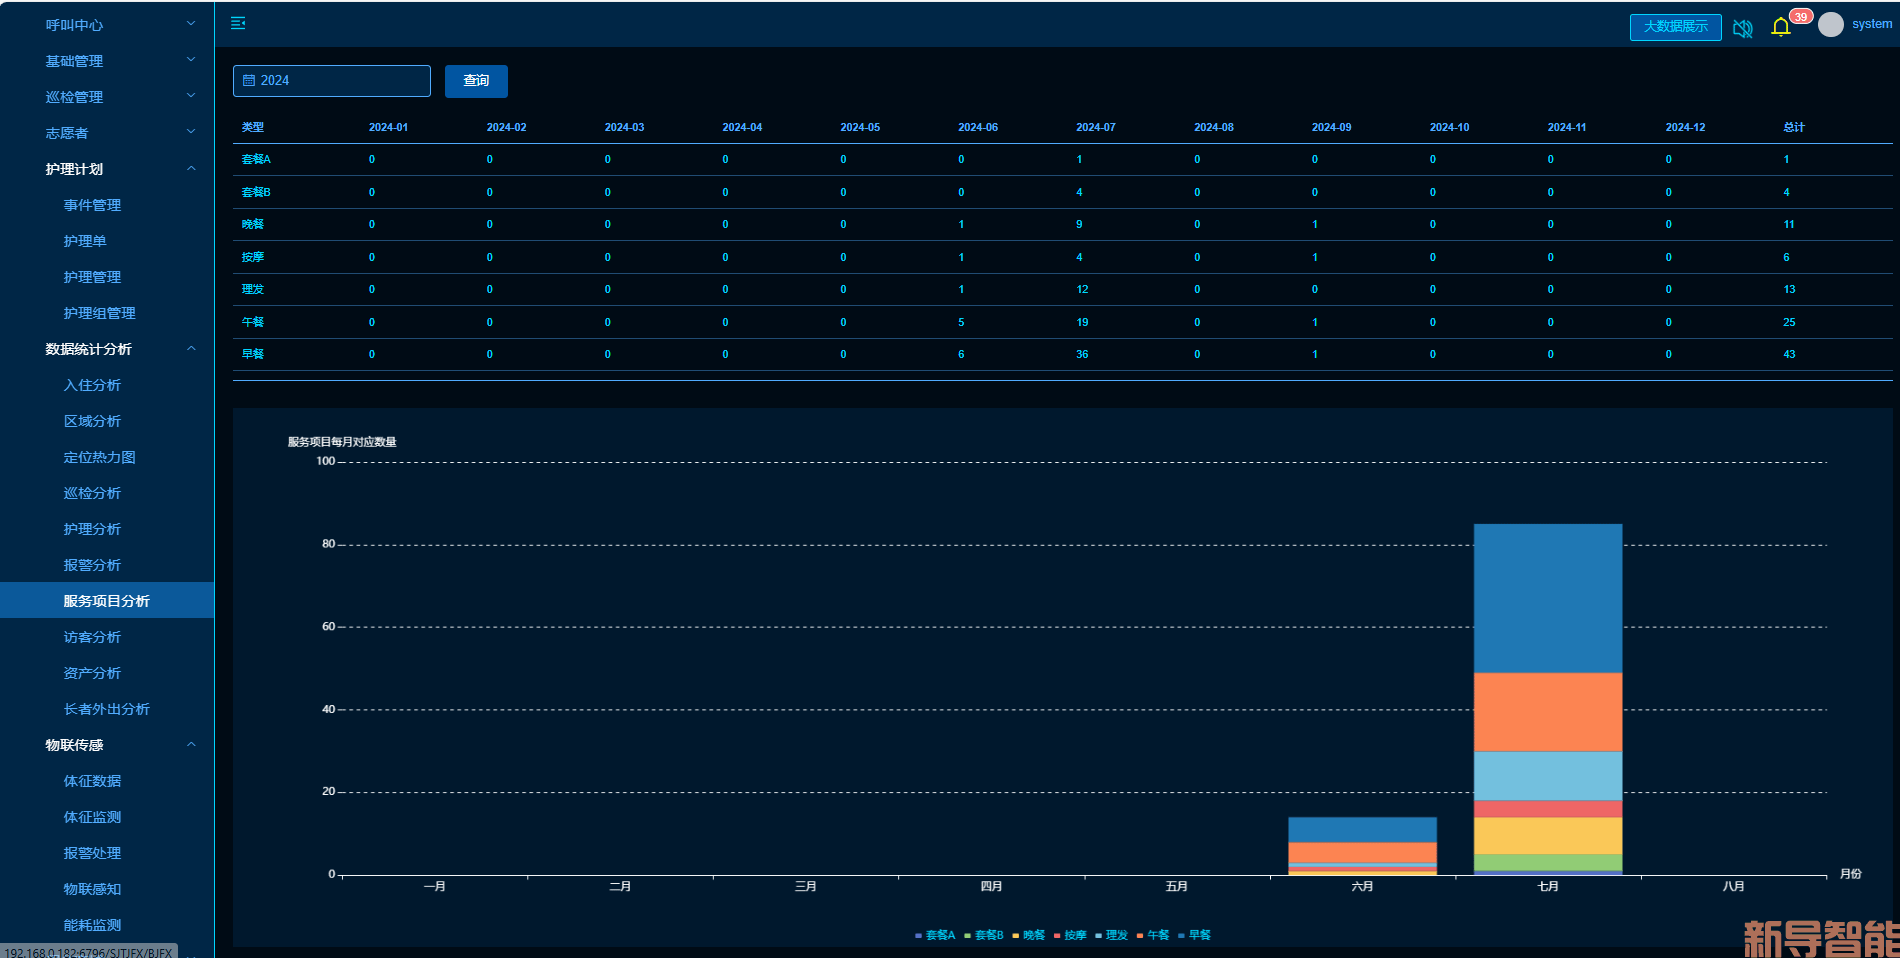Screen dimensions: 1900x958
Task: Click the calendar icon in the year field
Action: [x=249, y=81]
